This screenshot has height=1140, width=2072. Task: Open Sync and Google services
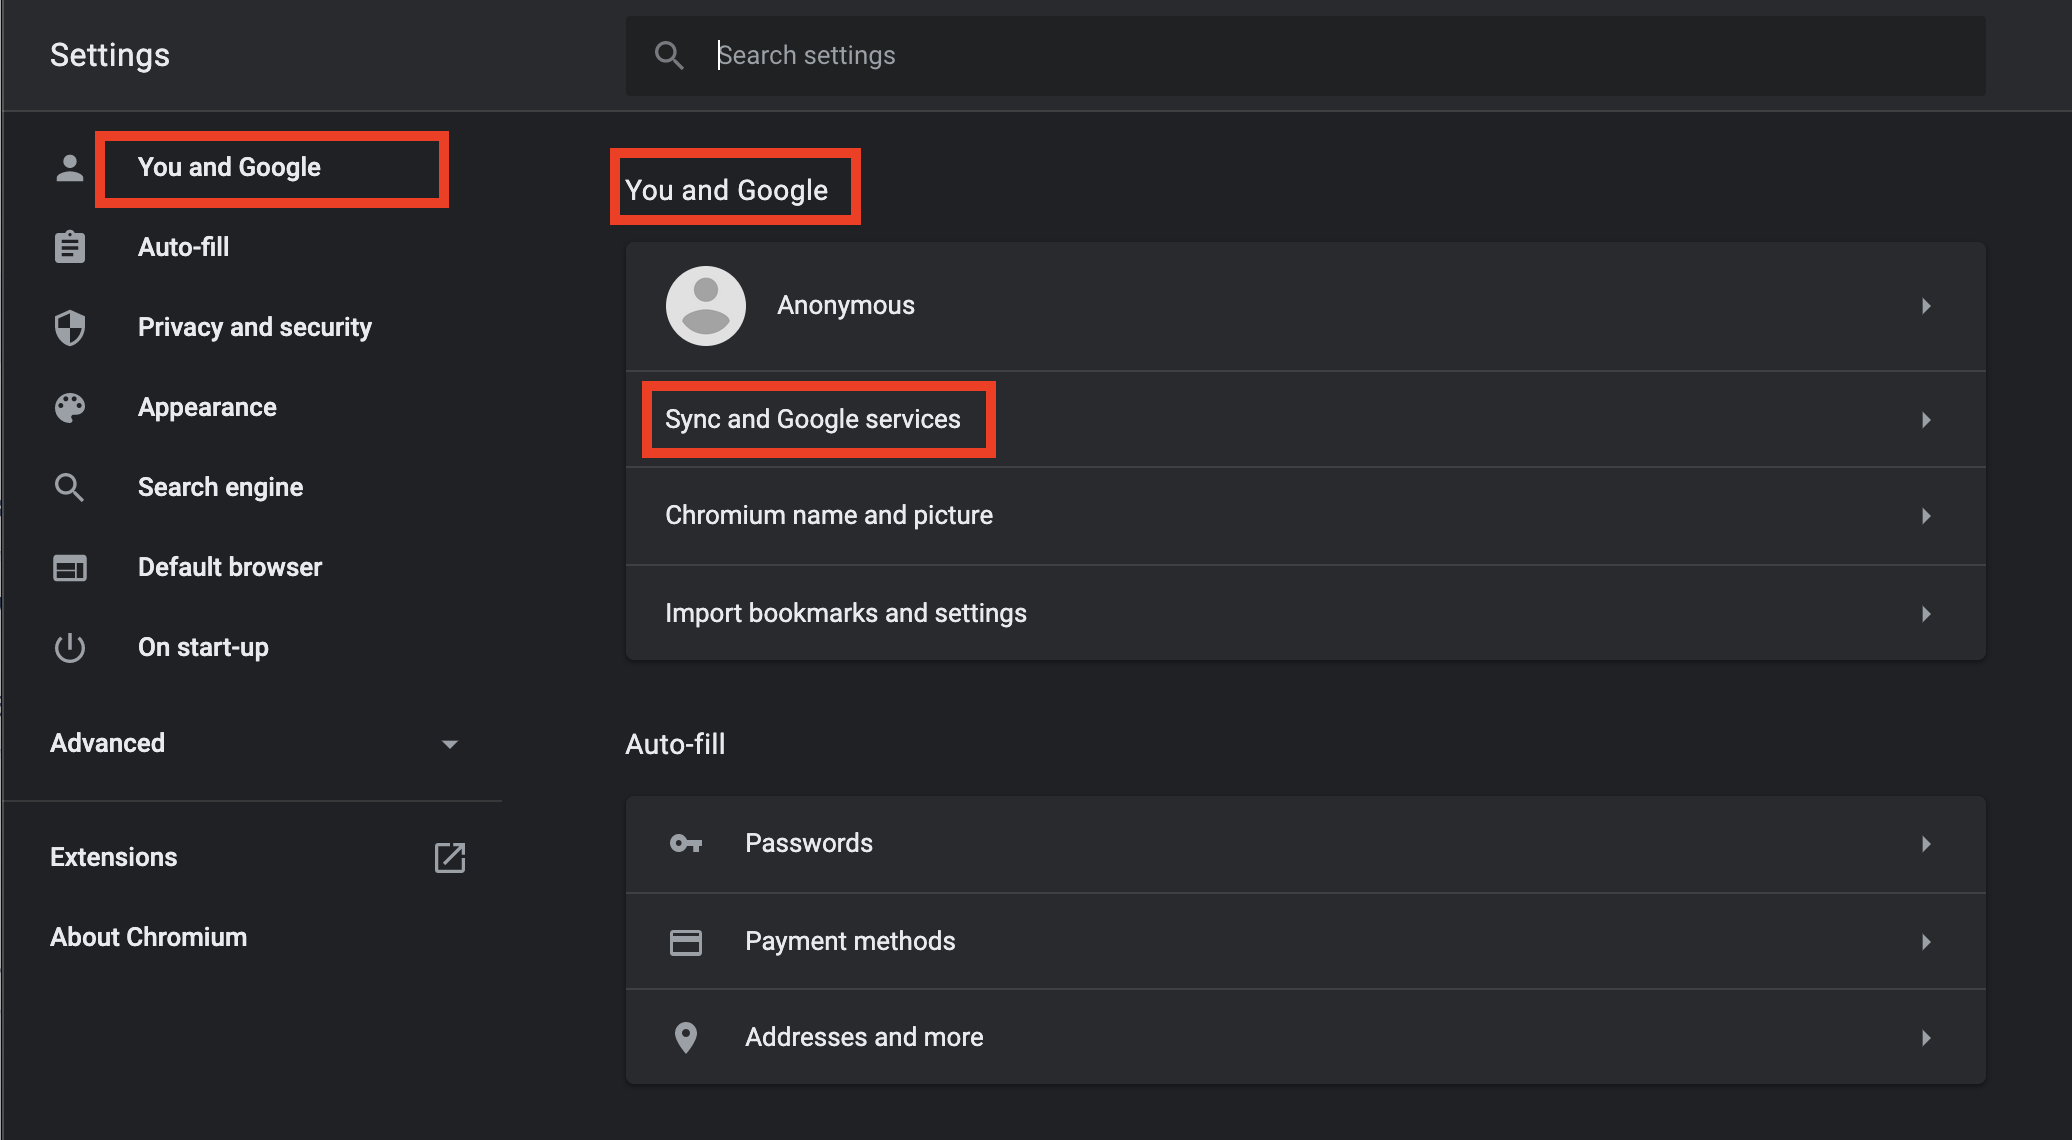click(x=811, y=419)
